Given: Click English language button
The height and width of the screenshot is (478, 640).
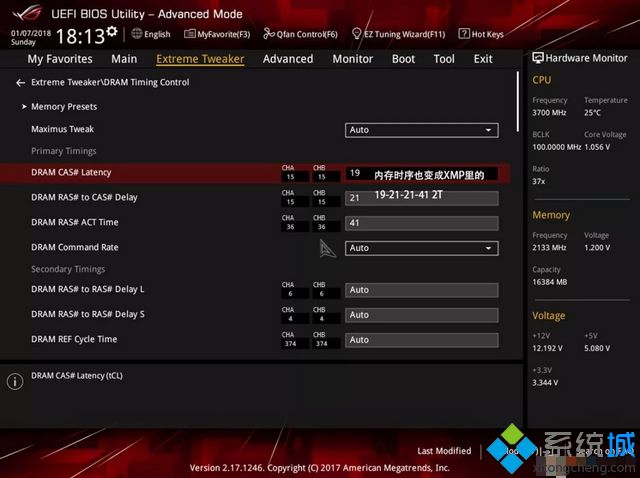Looking at the screenshot, I should (x=151, y=34).
